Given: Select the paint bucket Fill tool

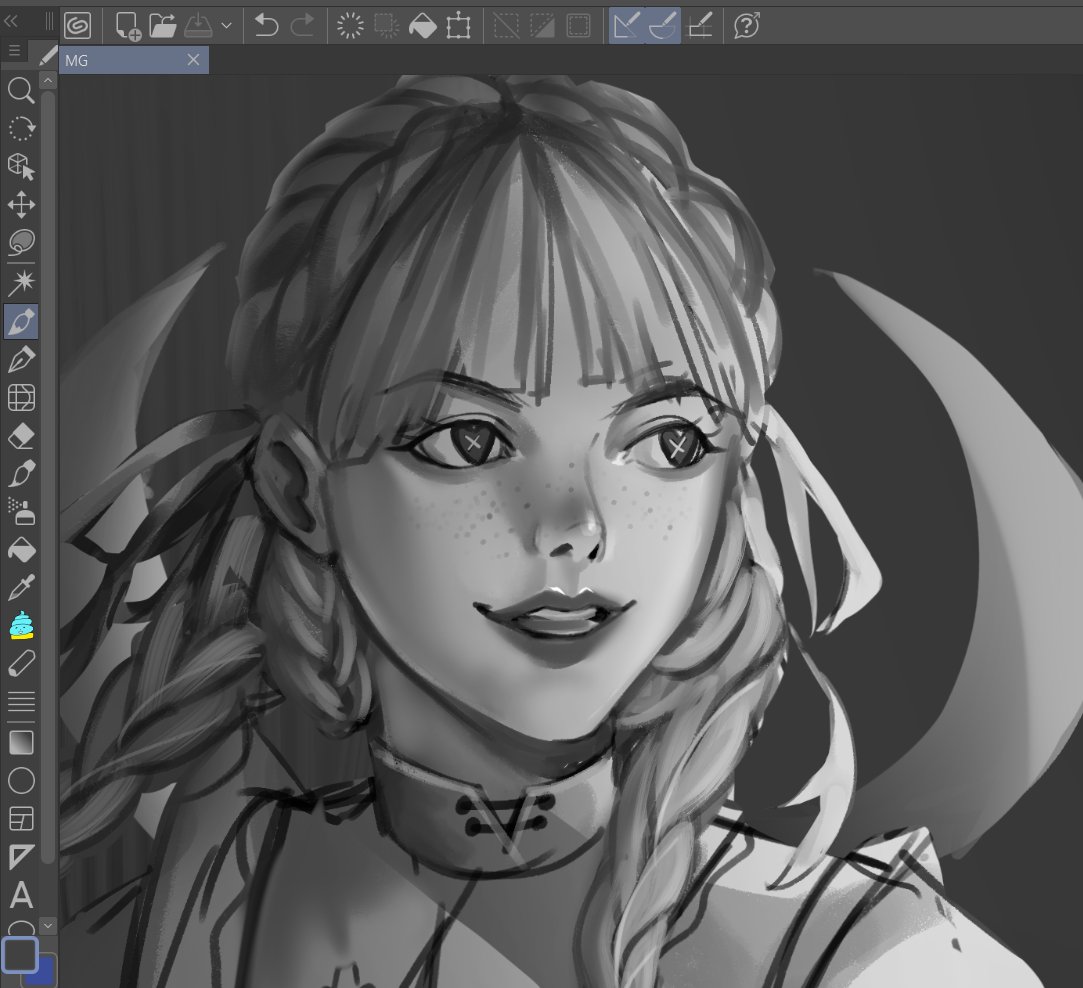Looking at the screenshot, I should pos(22,550).
